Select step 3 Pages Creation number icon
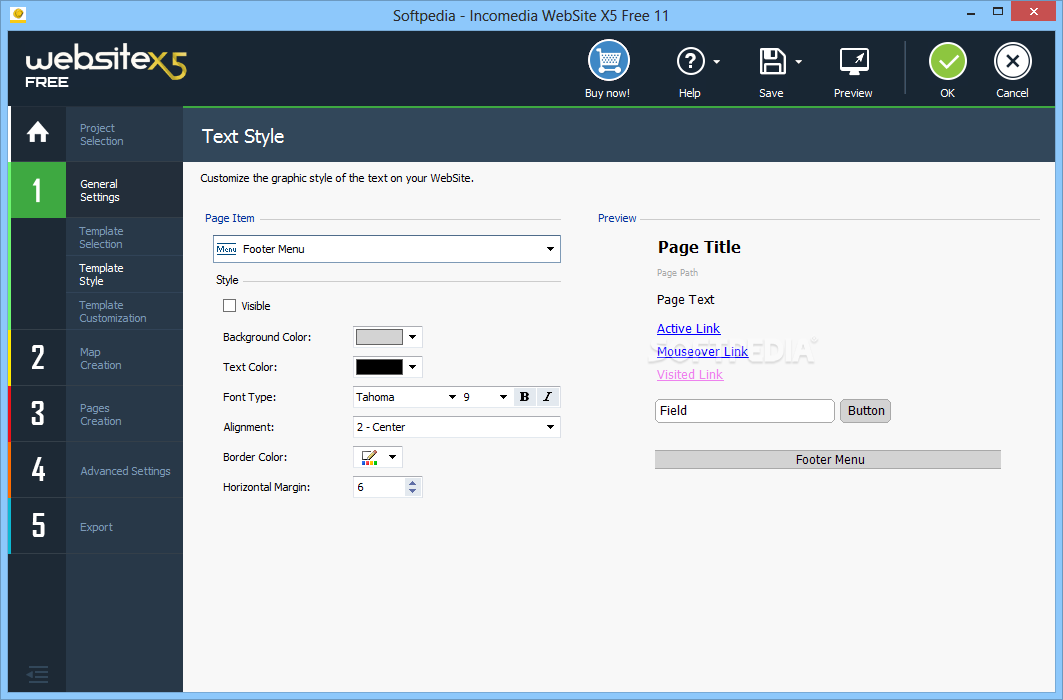The width and height of the screenshot is (1063, 700). tap(37, 414)
